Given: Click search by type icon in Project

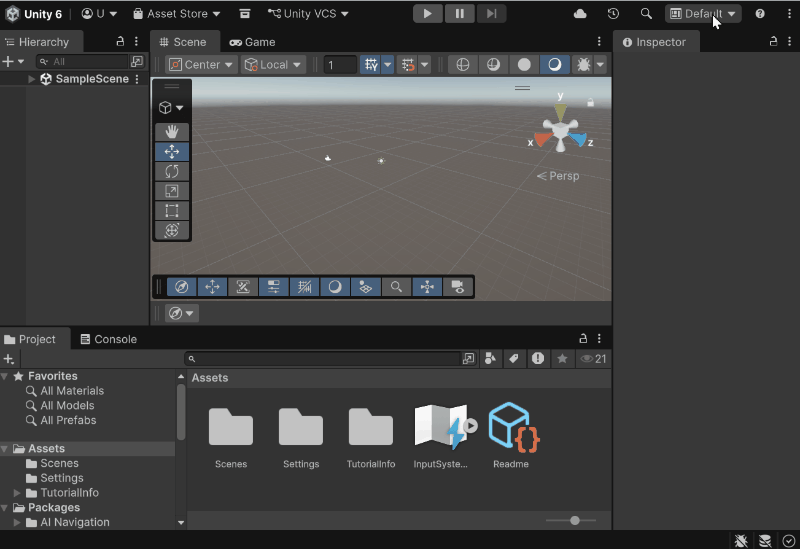Looking at the screenshot, I should [x=490, y=359].
